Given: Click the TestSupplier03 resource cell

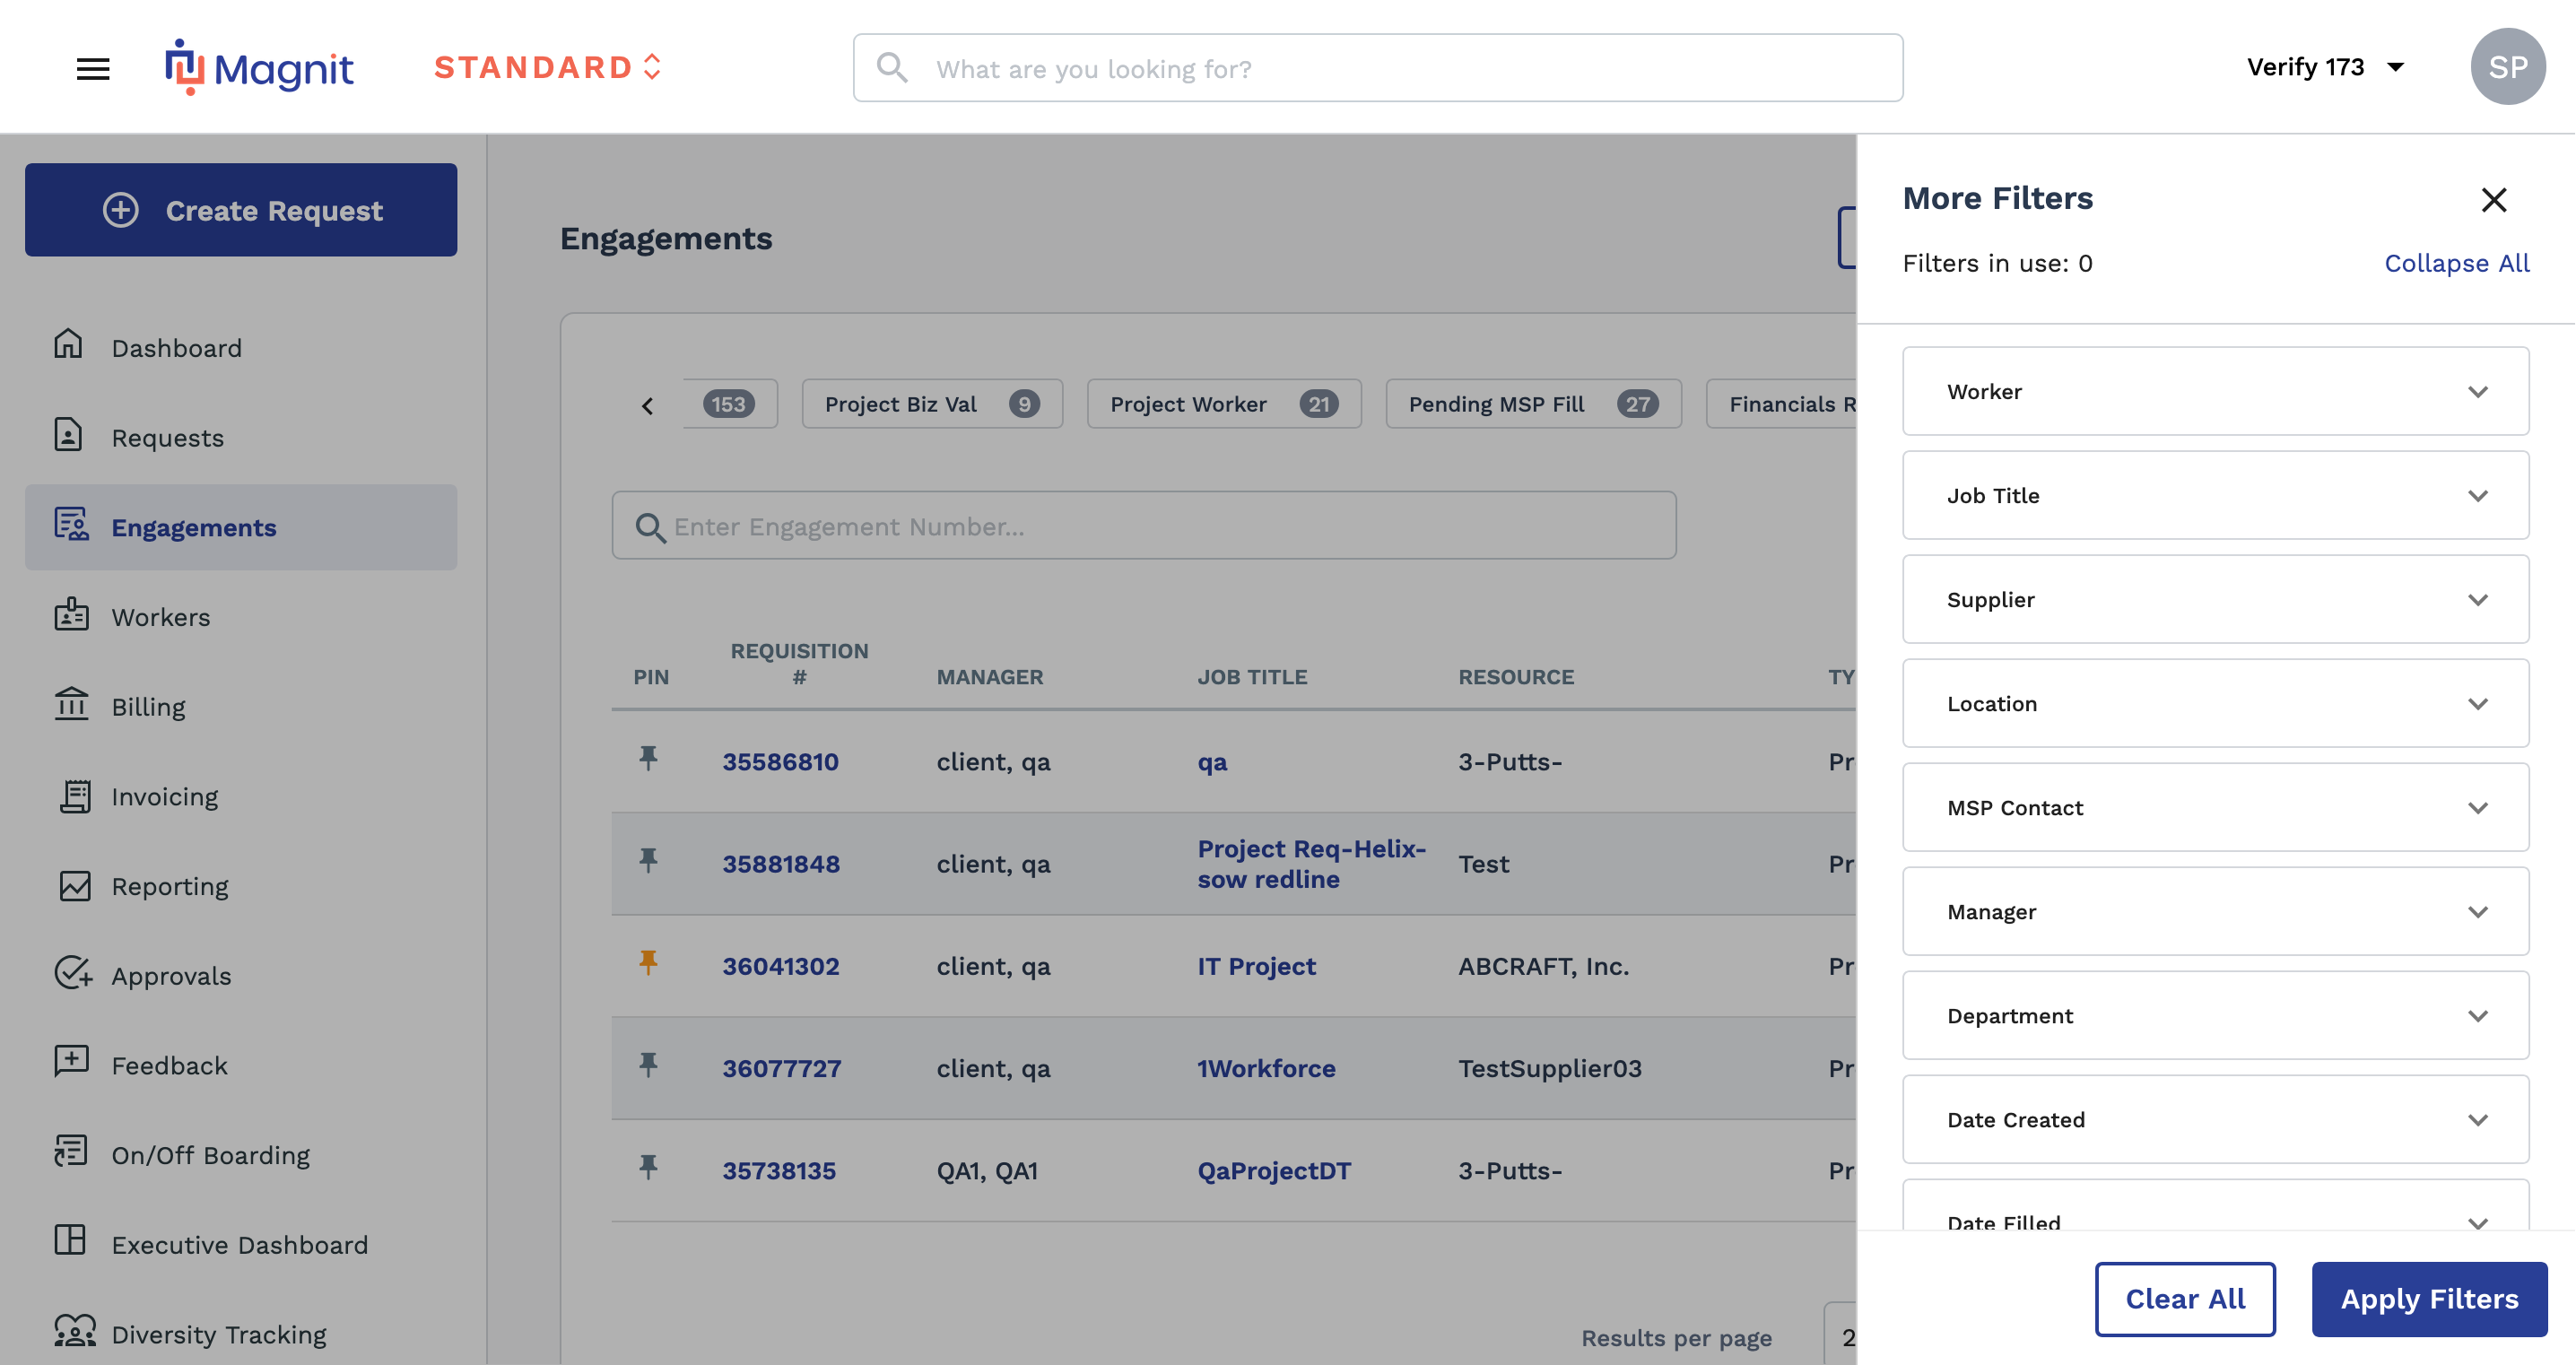Looking at the screenshot, I should (x=1549, y=1068).
